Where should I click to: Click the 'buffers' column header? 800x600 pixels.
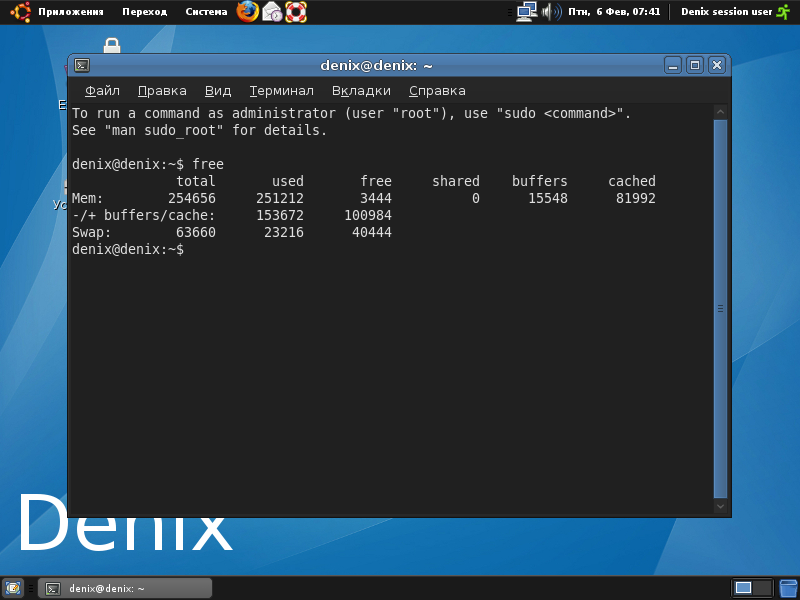coord(540,181)
